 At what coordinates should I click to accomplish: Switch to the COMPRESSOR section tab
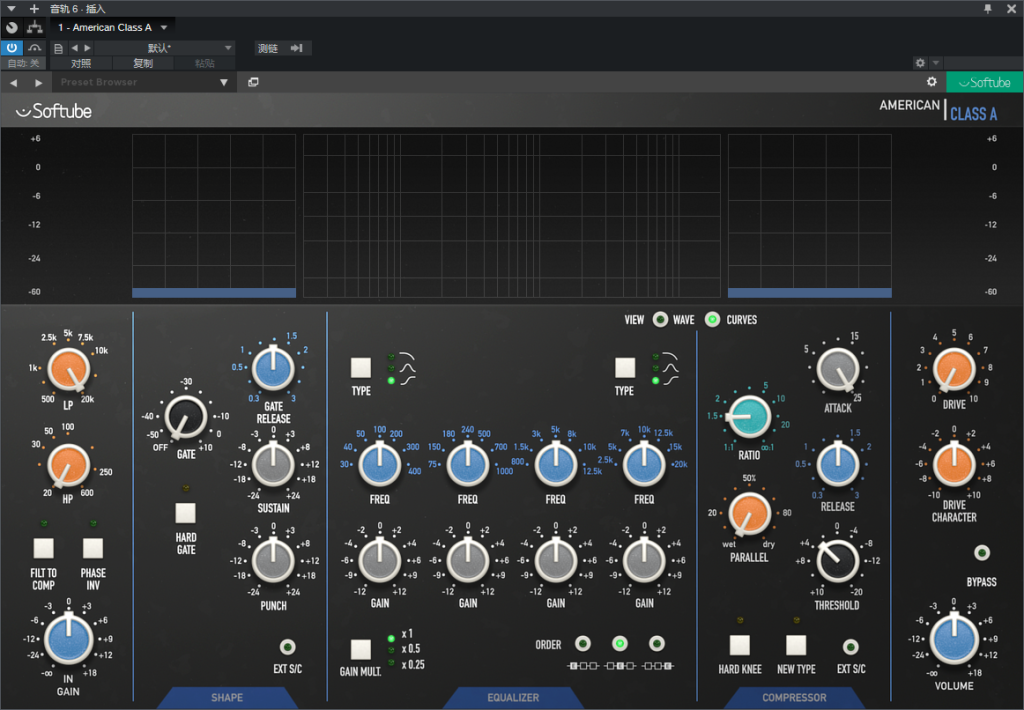794,698
